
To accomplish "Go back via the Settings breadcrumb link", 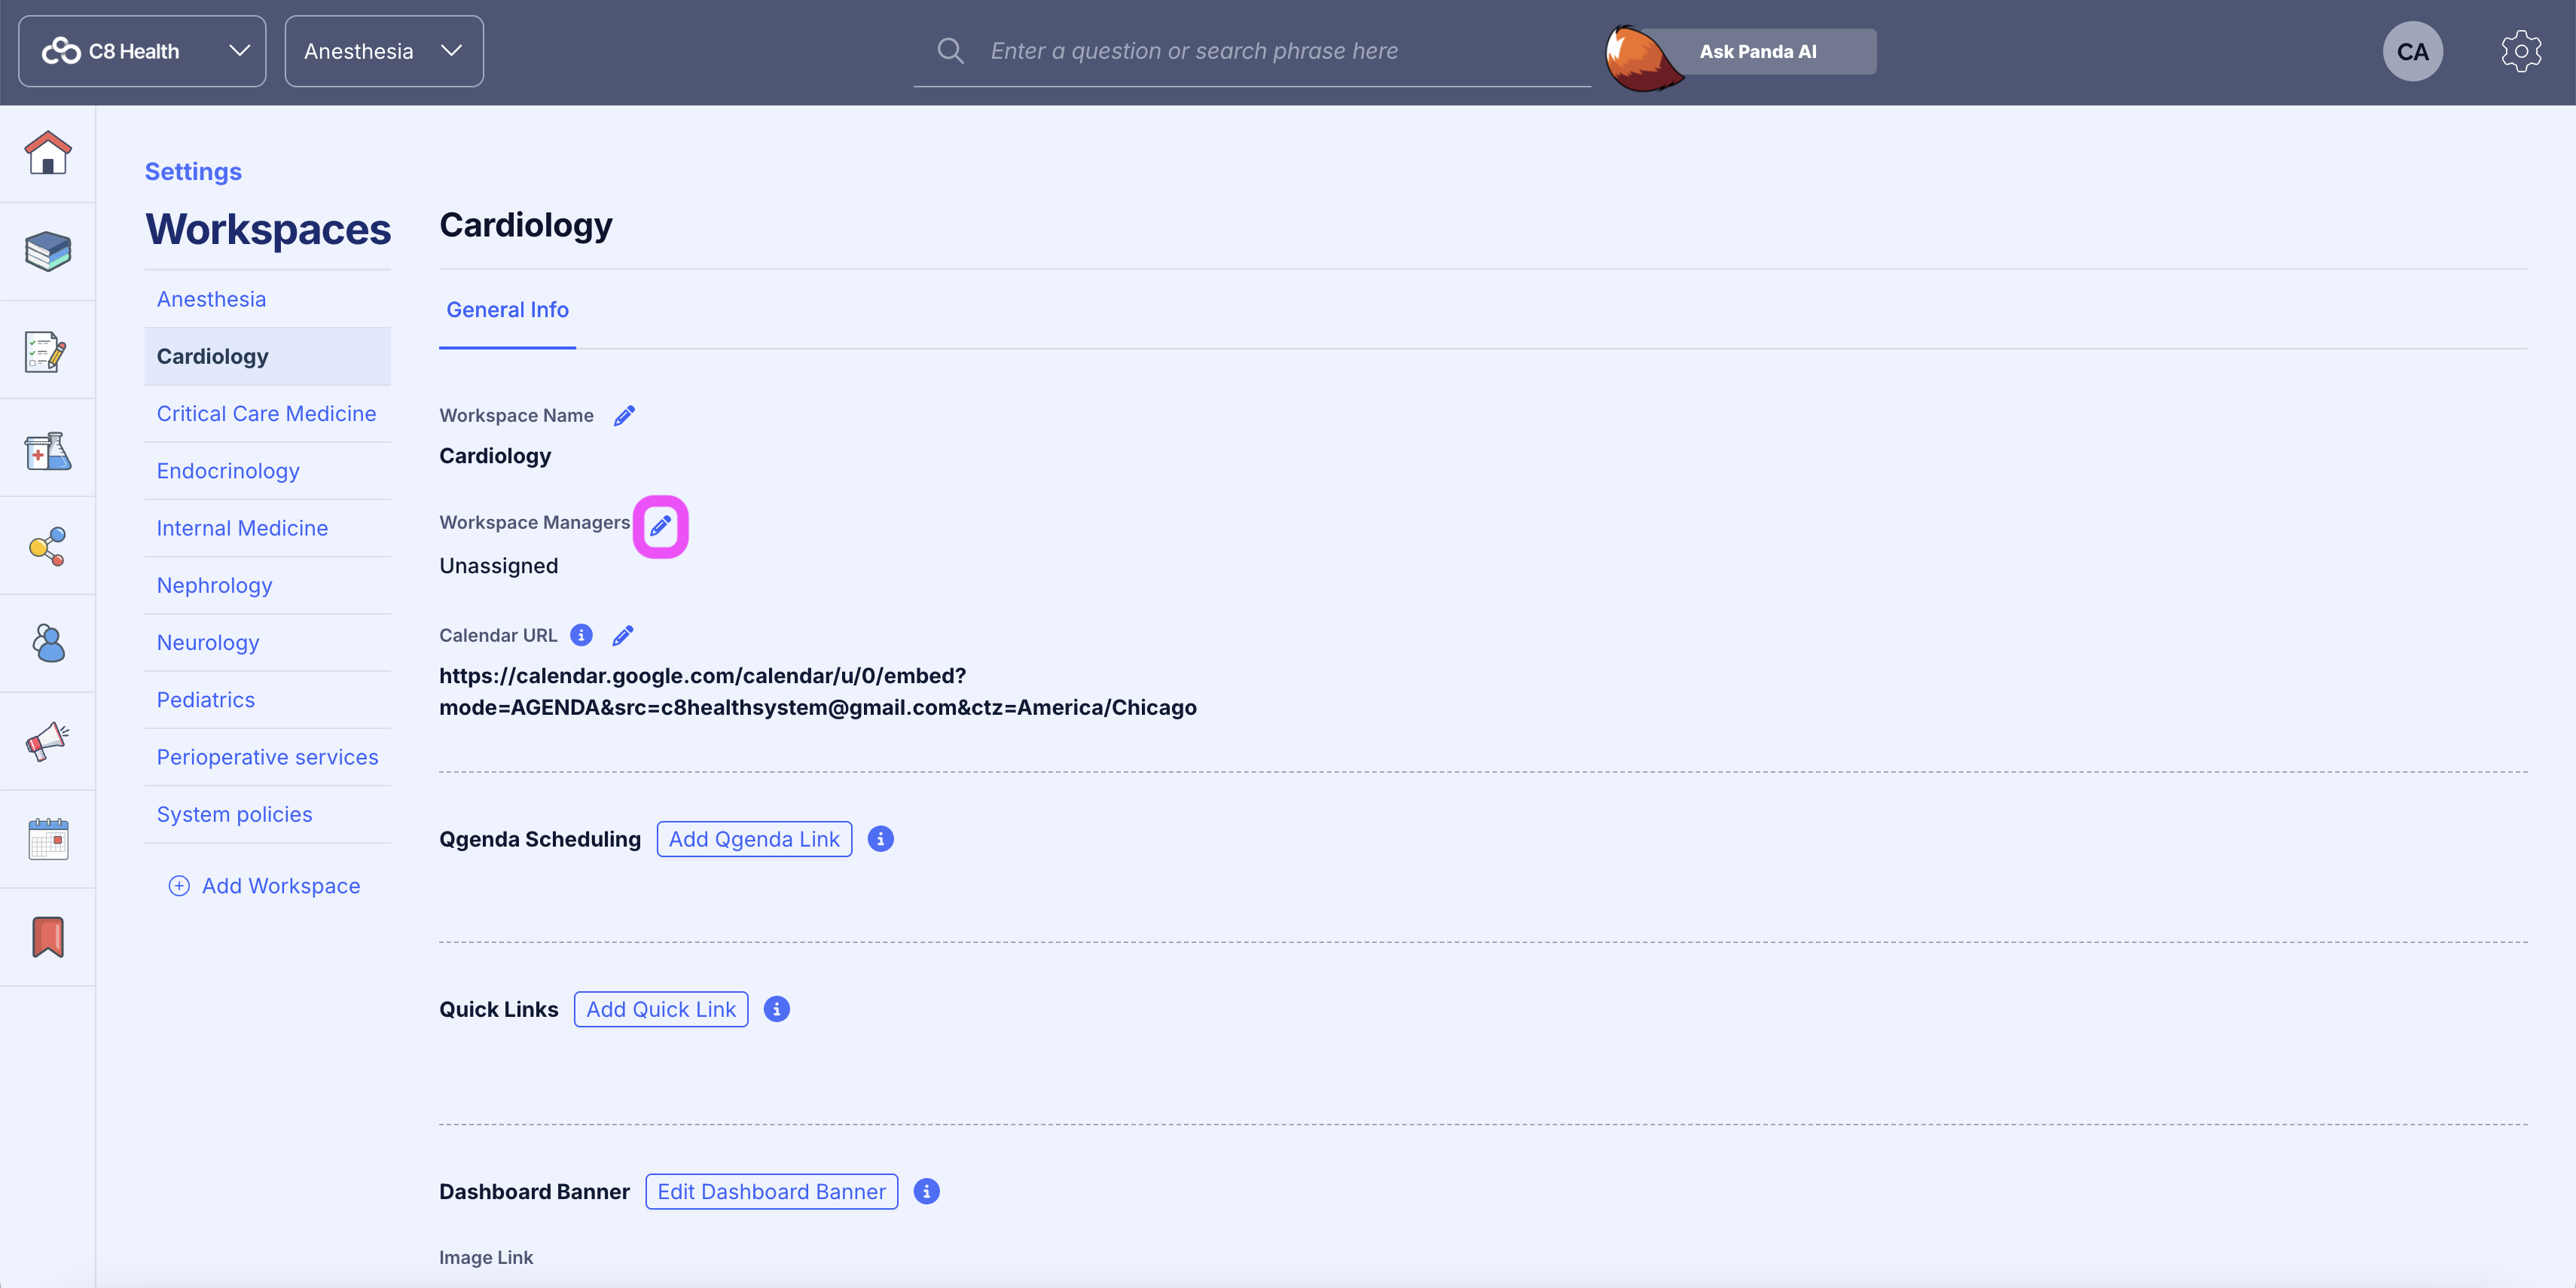I will pos(193,172).
